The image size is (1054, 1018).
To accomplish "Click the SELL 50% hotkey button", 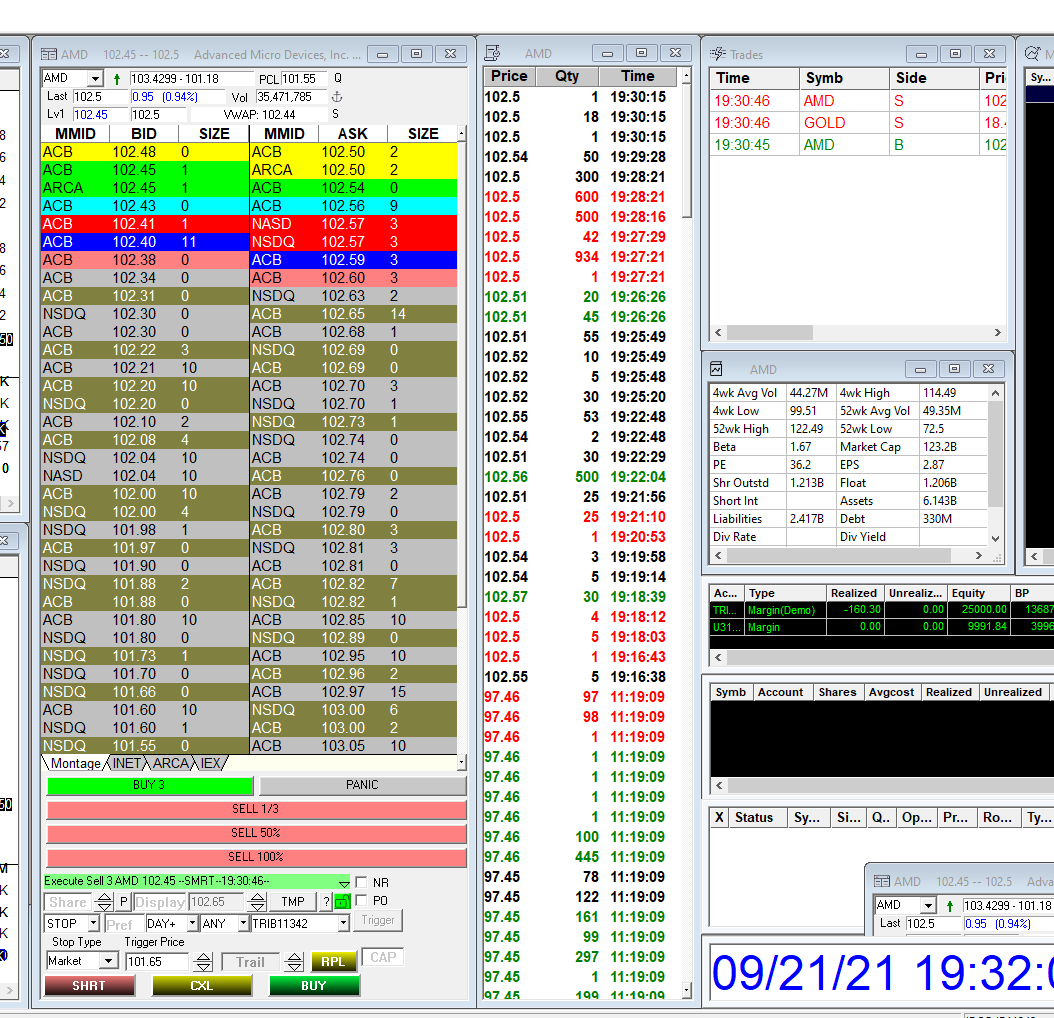I will 256,833.
